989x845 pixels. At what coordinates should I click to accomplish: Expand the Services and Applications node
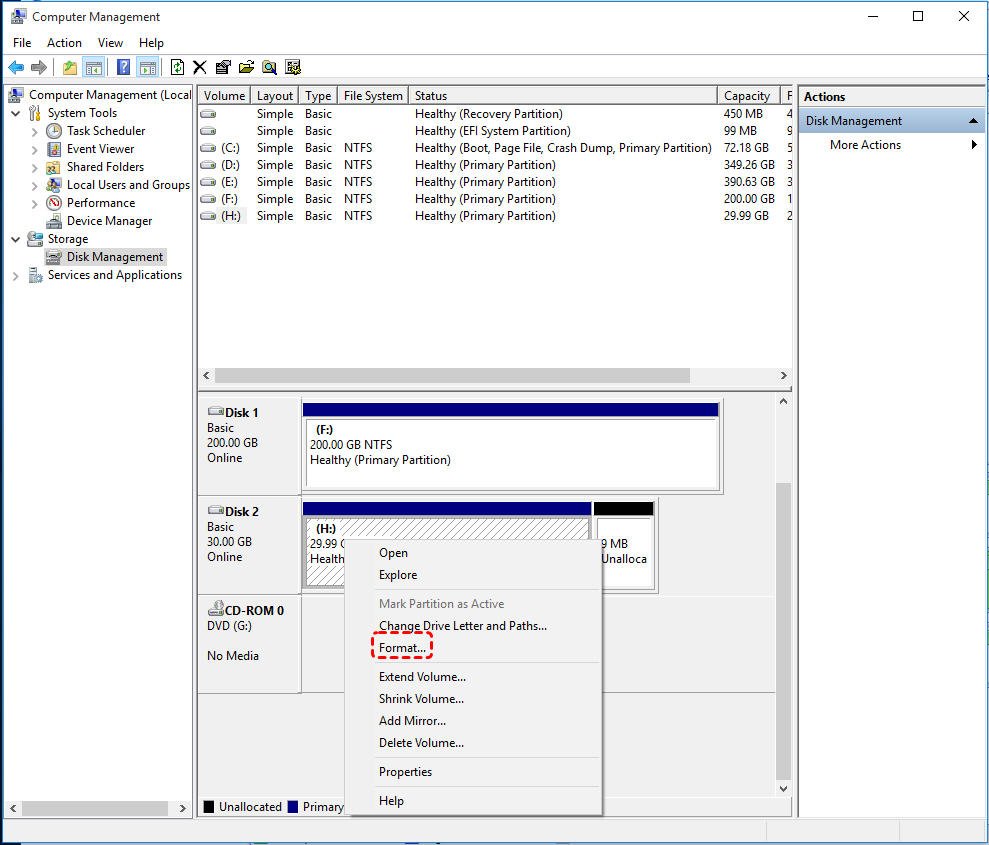pyautogui.click(x=16, y=276)
